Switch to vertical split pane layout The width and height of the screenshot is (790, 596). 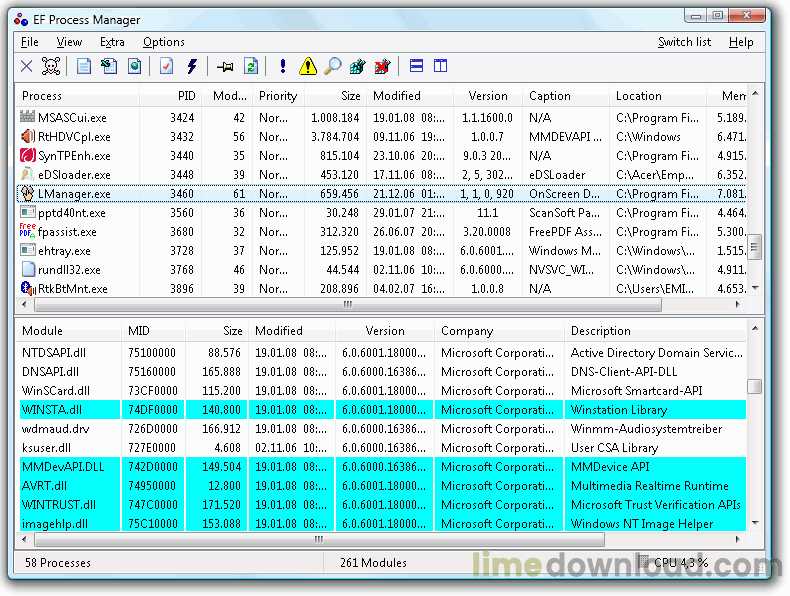coord(440,67)
